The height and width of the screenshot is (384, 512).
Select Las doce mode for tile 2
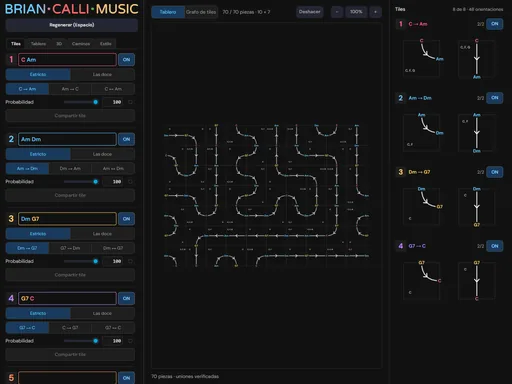[x=102, y=154]
